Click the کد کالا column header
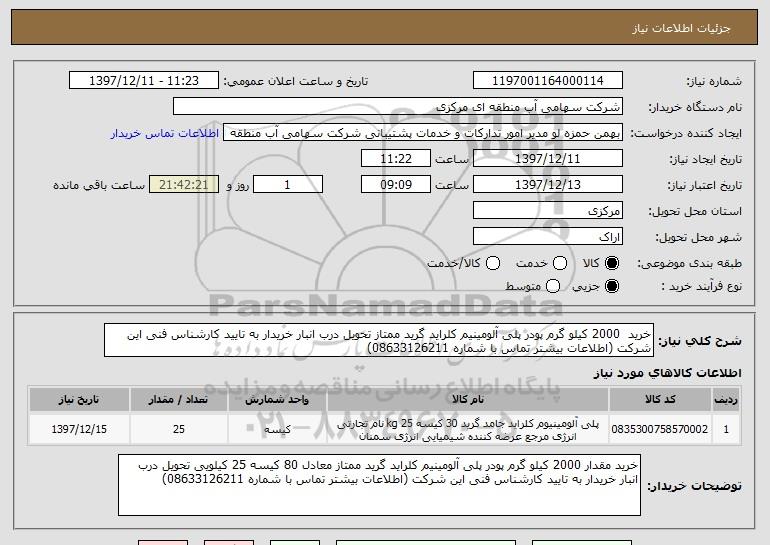 coord(660,400)
